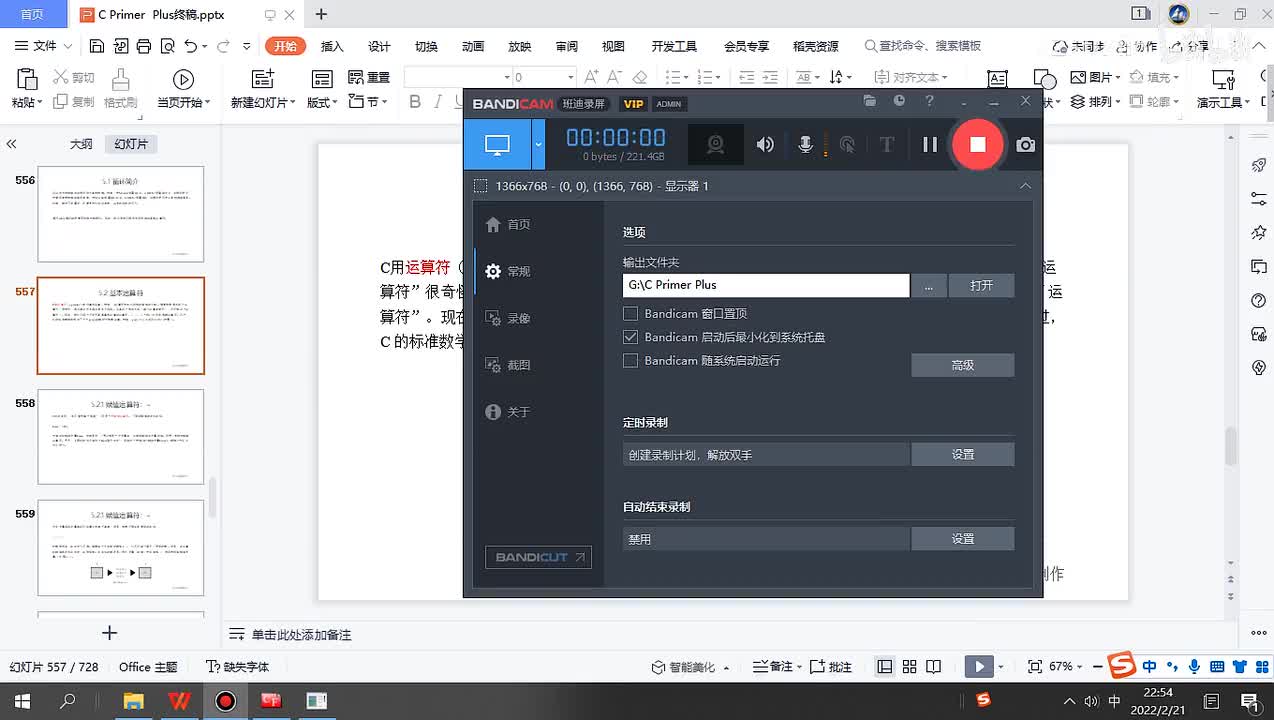Toggle mouse click effects in Bandicam
The width and height of the screenshot is (1274, 720).
point(847,144)
